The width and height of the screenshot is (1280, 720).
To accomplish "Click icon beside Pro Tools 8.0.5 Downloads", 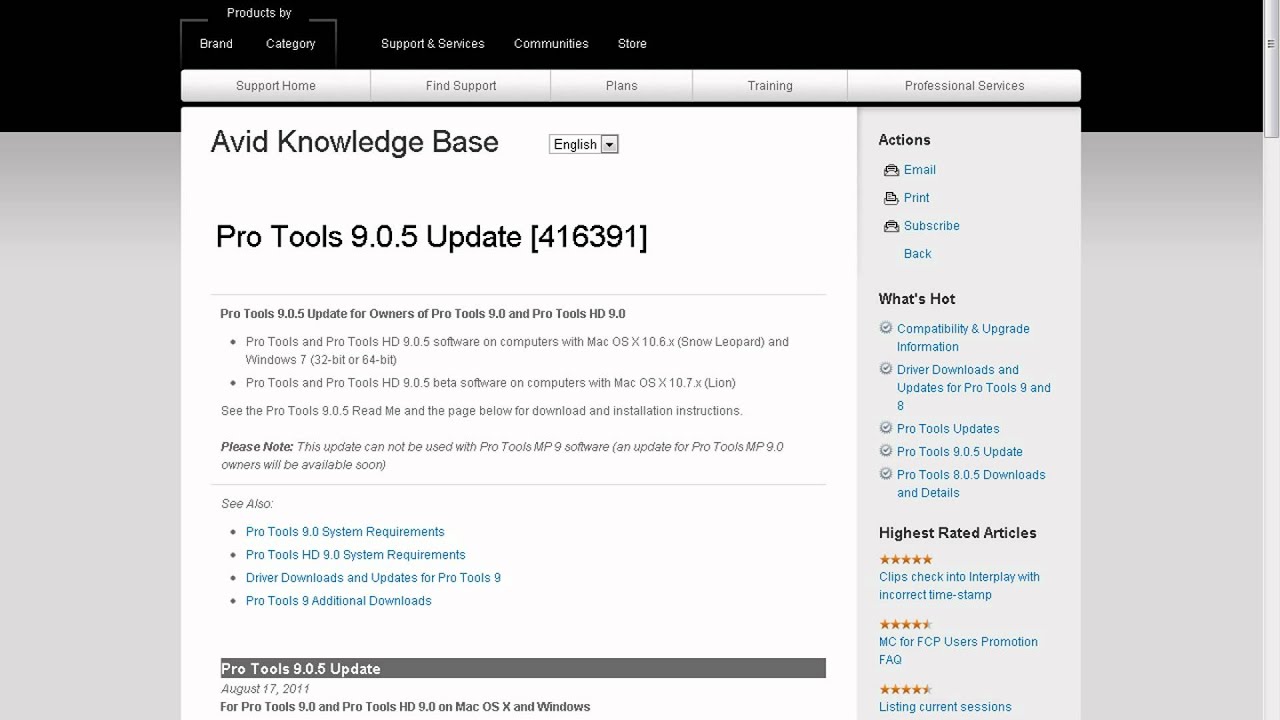I will click(885, 474).
